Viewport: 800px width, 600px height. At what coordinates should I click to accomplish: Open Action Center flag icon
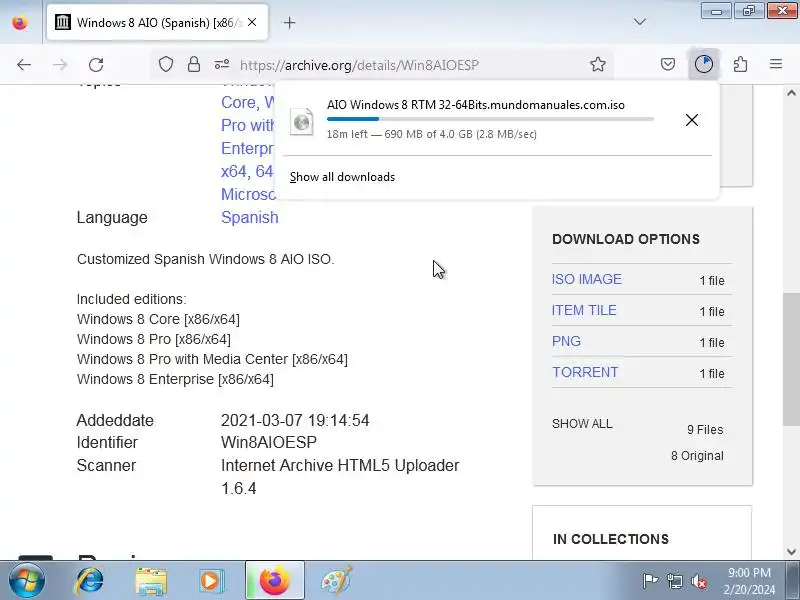pos(650,581)
